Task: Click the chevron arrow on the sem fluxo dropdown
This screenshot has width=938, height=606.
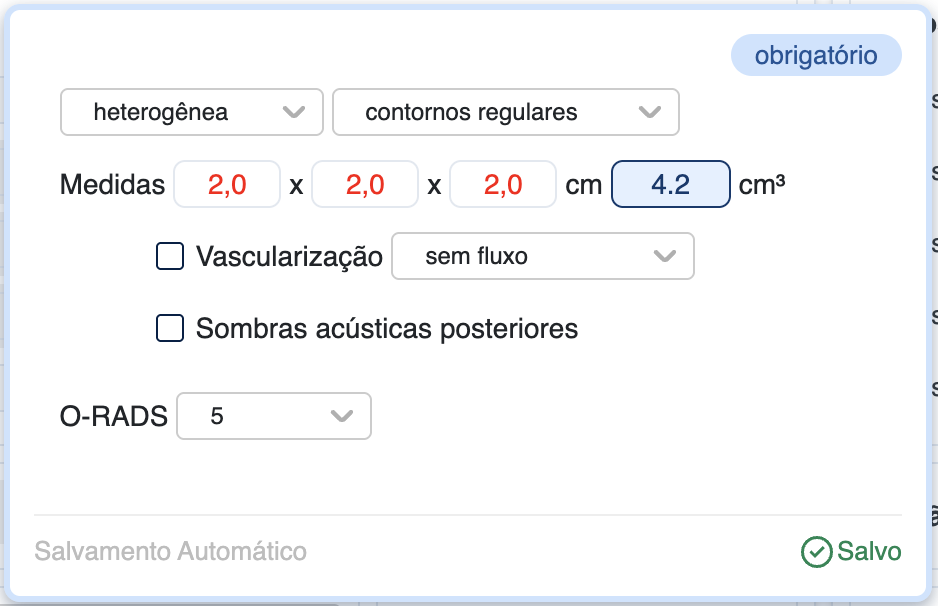Action: click(664, 257)
